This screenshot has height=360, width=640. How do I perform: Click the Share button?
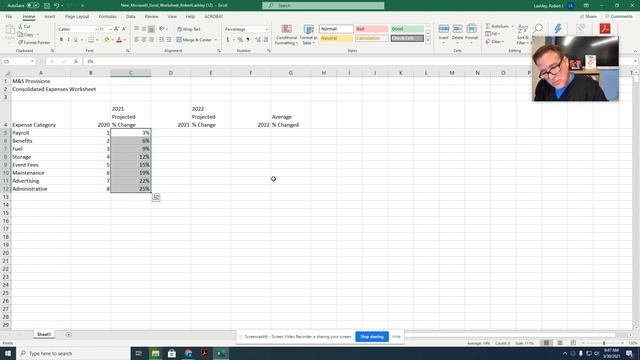coord(588,16)
